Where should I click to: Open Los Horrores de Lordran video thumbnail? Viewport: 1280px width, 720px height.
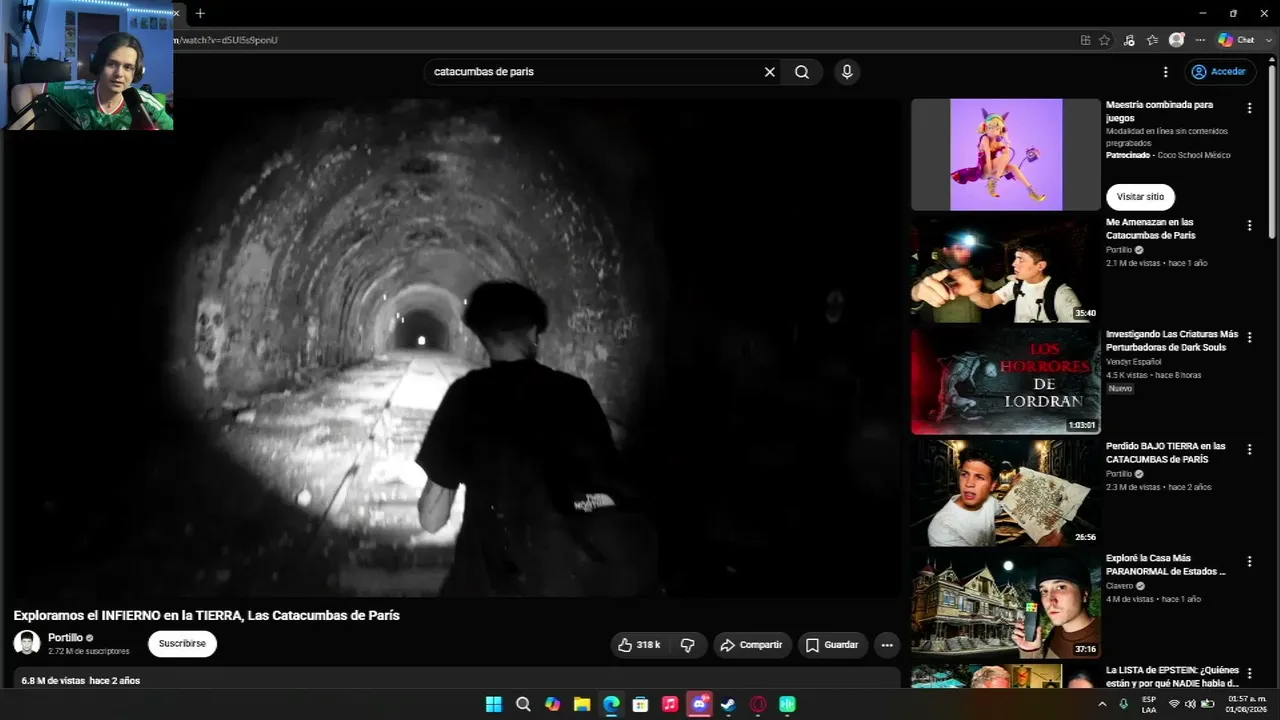[1005, 381]
